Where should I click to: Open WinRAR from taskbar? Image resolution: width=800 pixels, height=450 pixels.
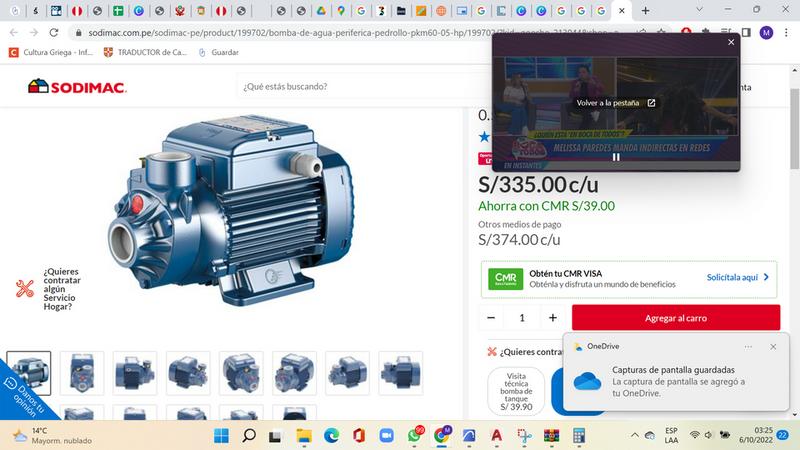pyautogui.click(x=551, y=436)
